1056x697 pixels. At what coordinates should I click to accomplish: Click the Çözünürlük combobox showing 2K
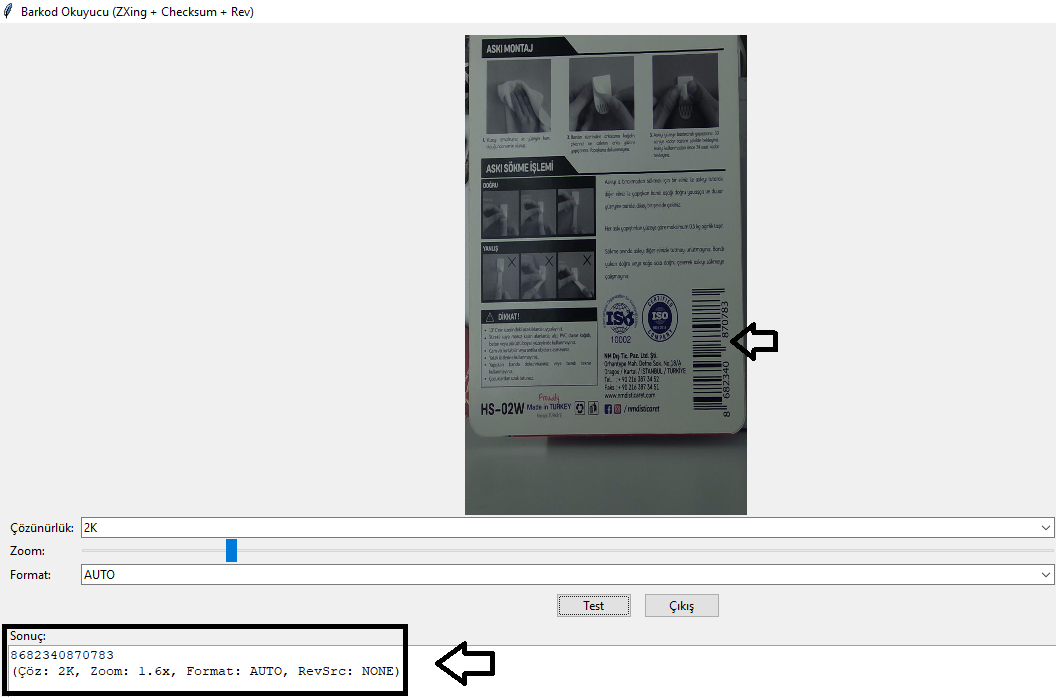560,527
